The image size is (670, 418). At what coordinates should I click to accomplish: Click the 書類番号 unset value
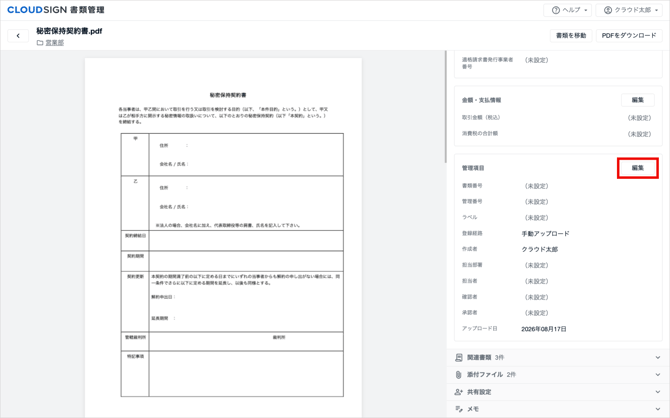coord(537,186)
